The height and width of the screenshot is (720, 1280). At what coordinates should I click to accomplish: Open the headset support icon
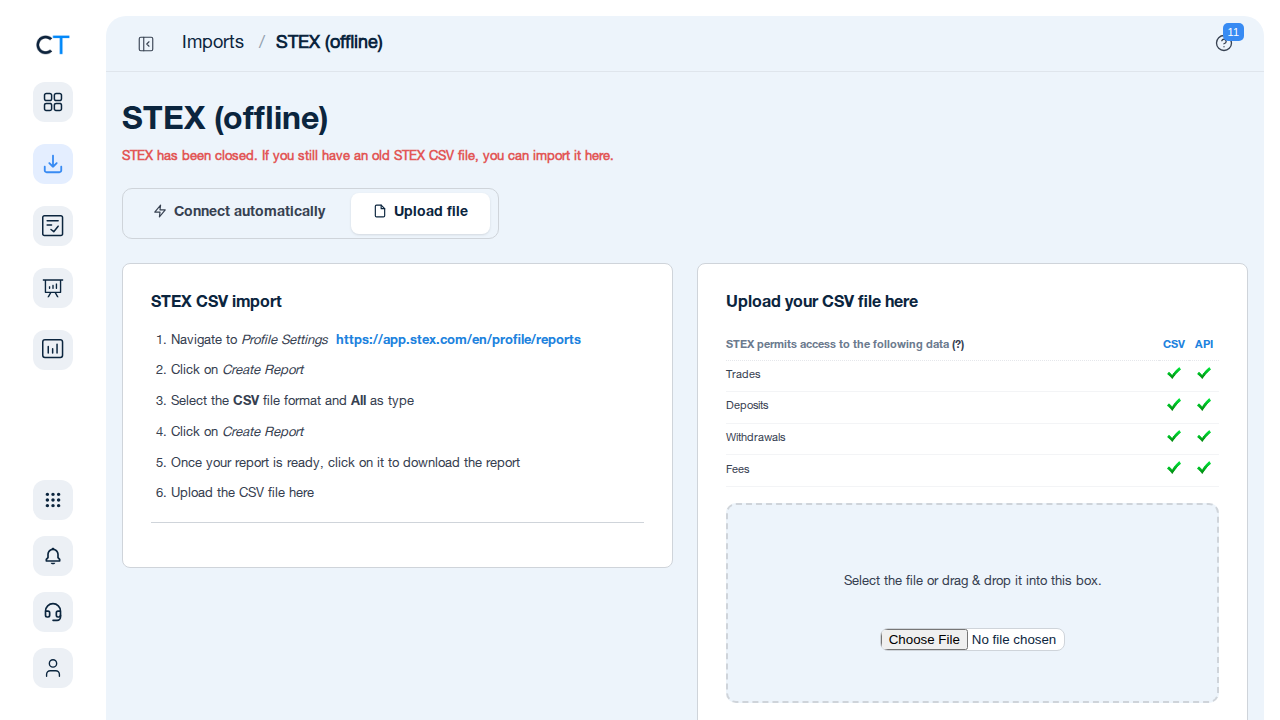53,612
